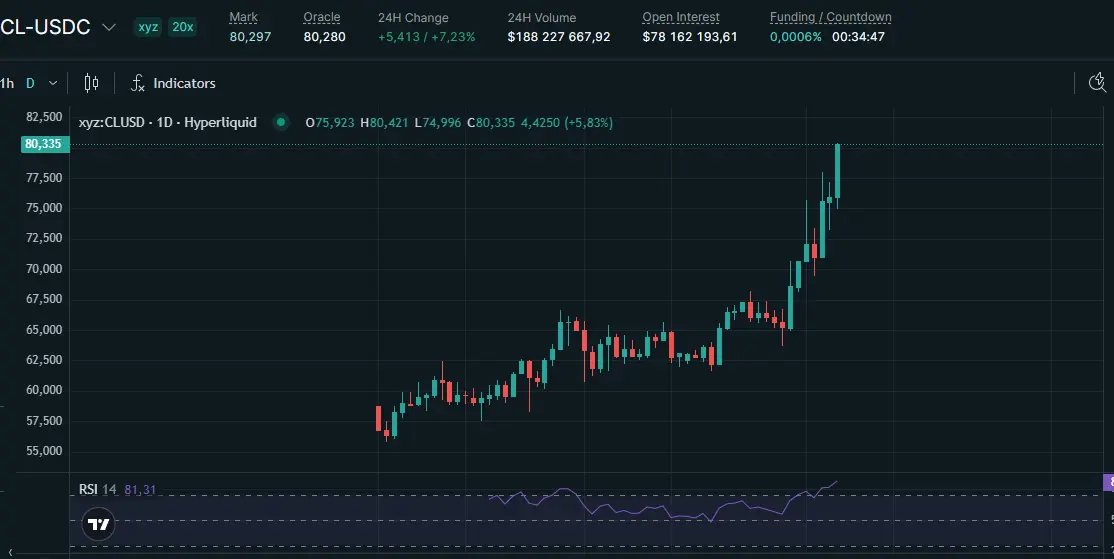Click the xyz:CLUSD 1D Hyperliquid chart title
Image resolution: width=1114 pixels, height=559 pixels.
[168, 122]
